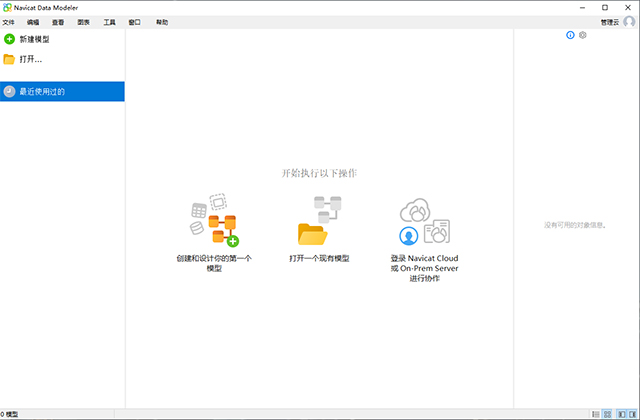Select the 最近使用过的 recent item
Image resolution: width=640 pixels, height=420 pixels.
point(62,91)
